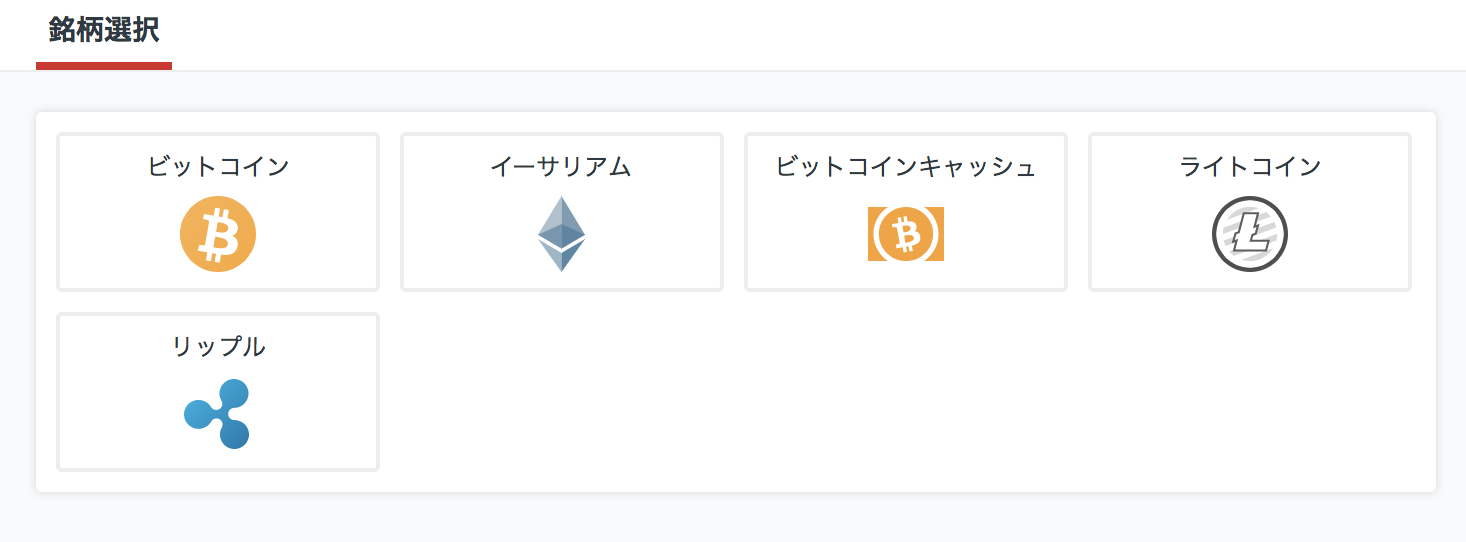Choose the Ripple card right of its logo
Screen dimensions: 1466x542
(x=315, y=414)
